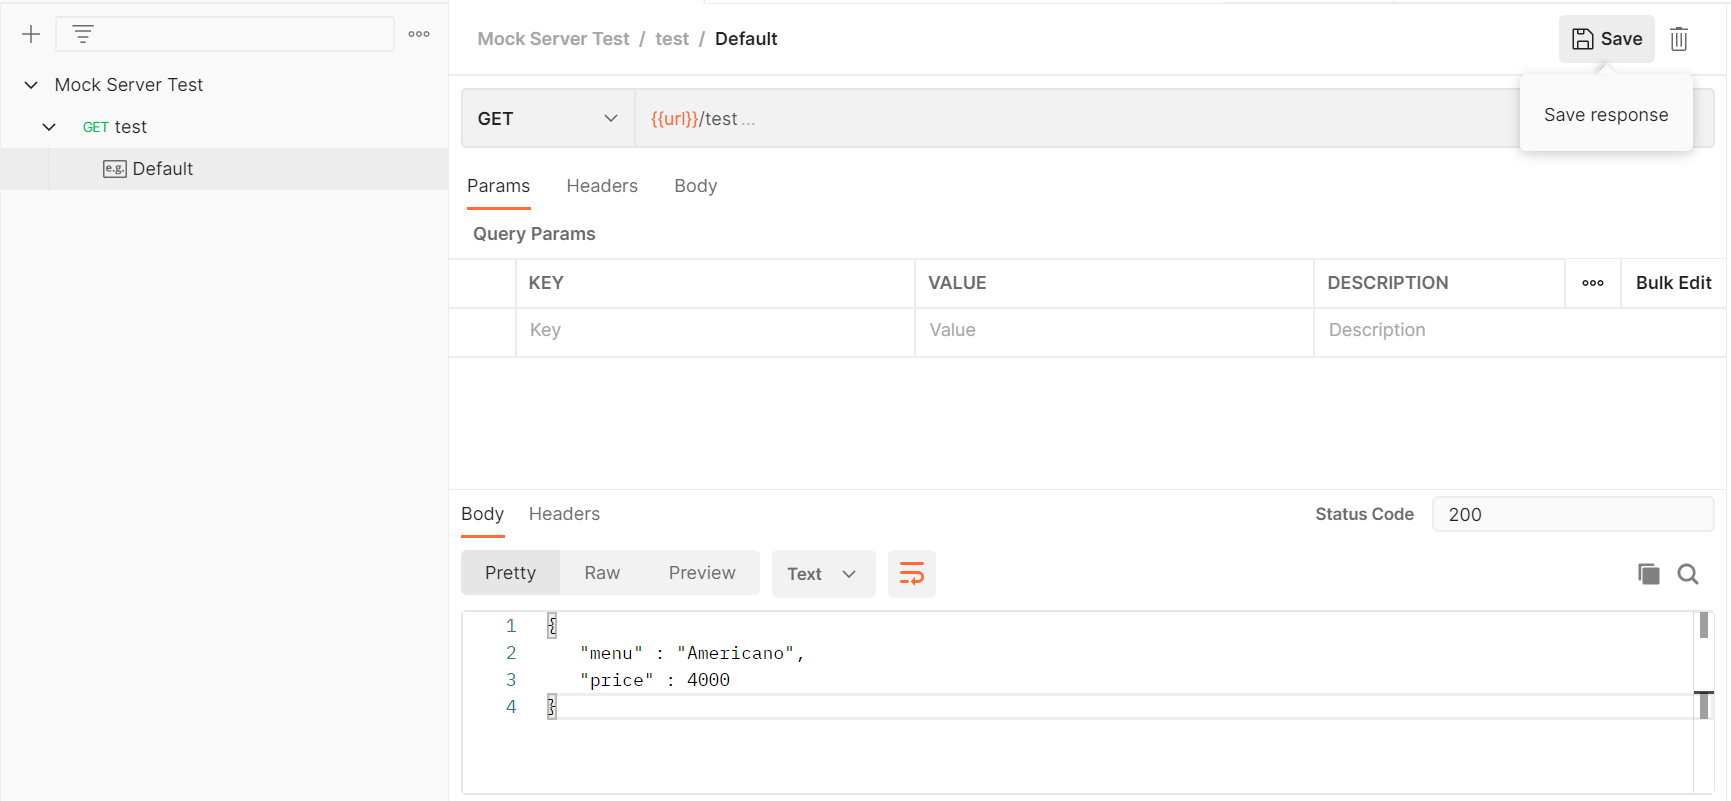This screenshot has height=801, width=1731.
Task: Click the Value input cell
Action: (x=1114, y=331)
